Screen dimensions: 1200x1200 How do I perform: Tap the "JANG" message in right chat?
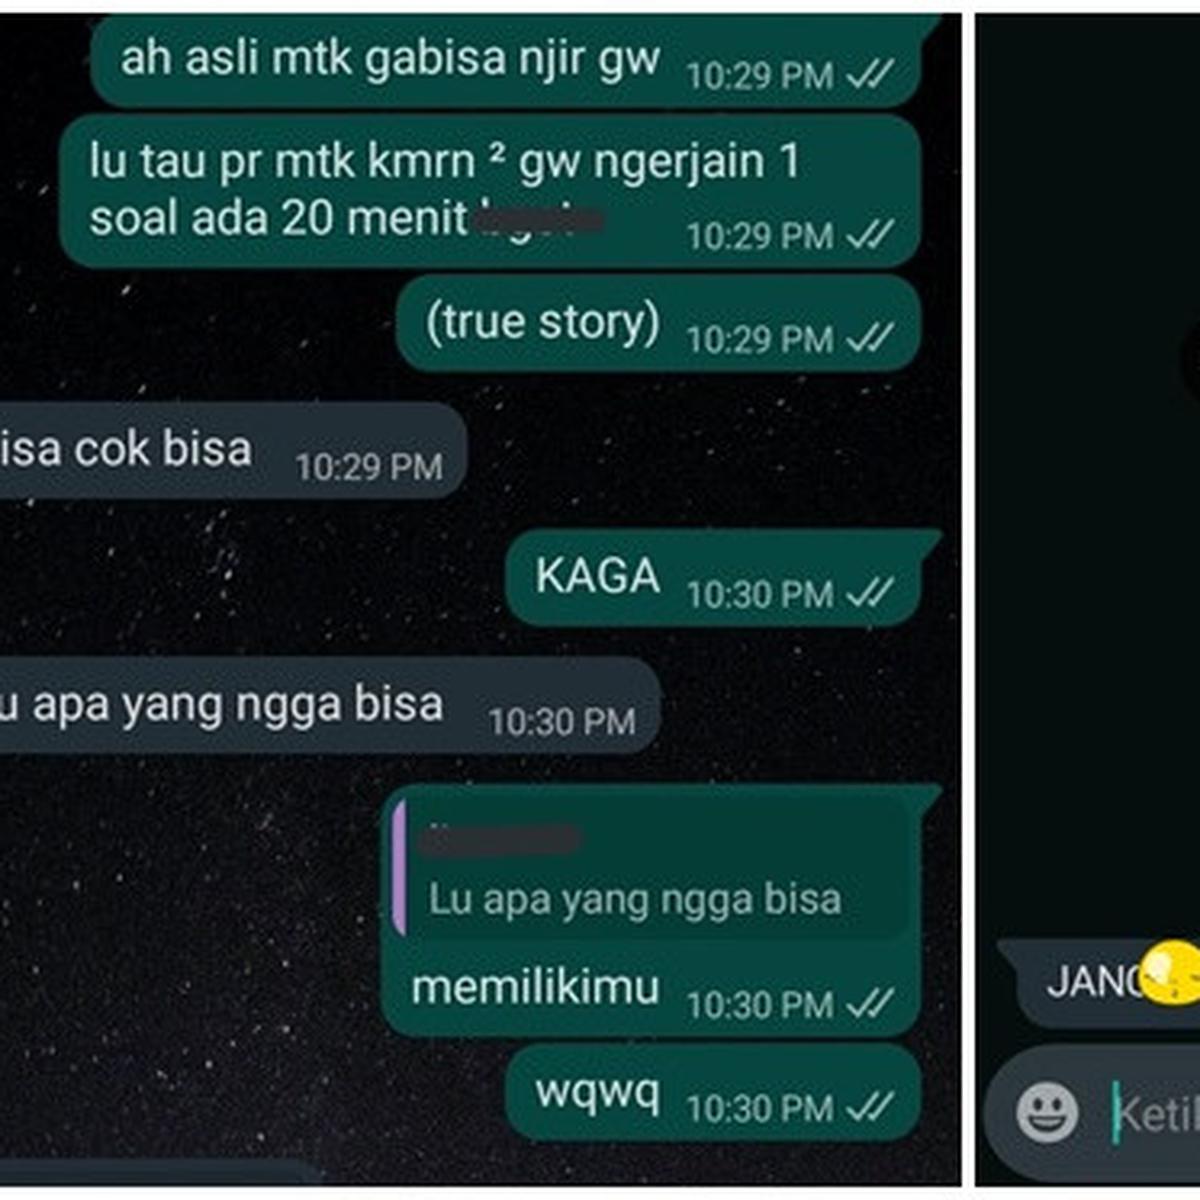[1099, 982]
